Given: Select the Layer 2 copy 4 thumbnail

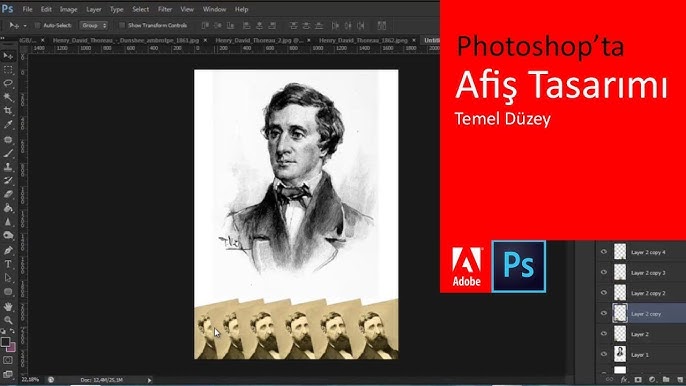Looking at the screenshot, I should point(620,252).
